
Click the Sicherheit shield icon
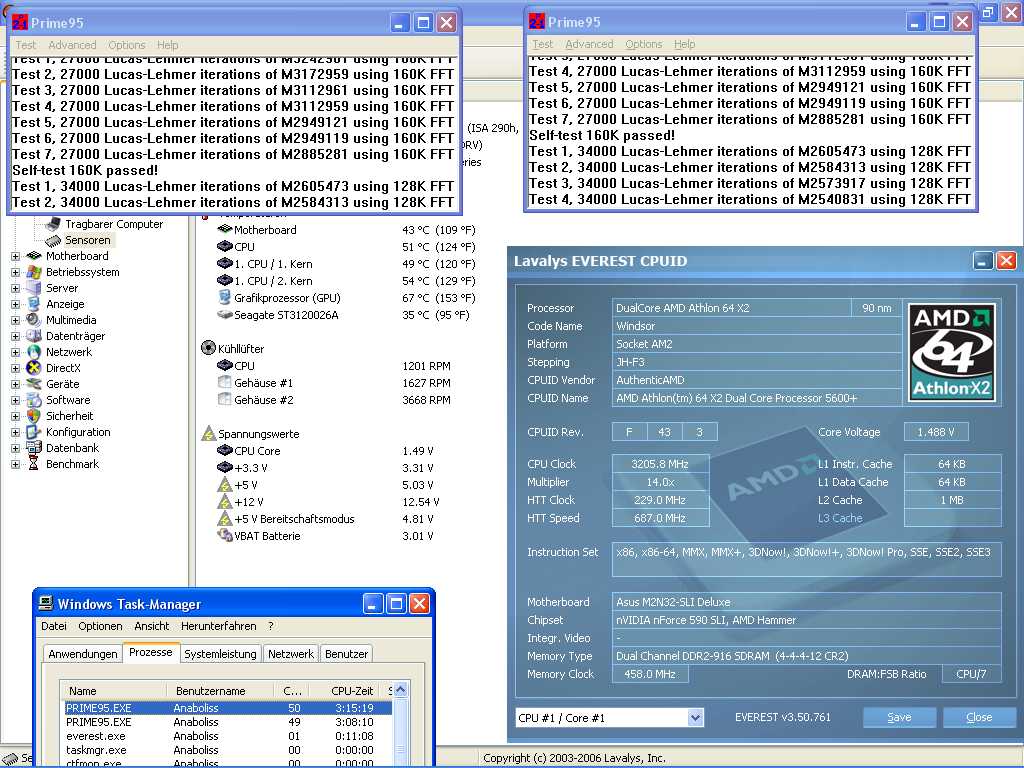pyautogui.click(x=33, y=416)
